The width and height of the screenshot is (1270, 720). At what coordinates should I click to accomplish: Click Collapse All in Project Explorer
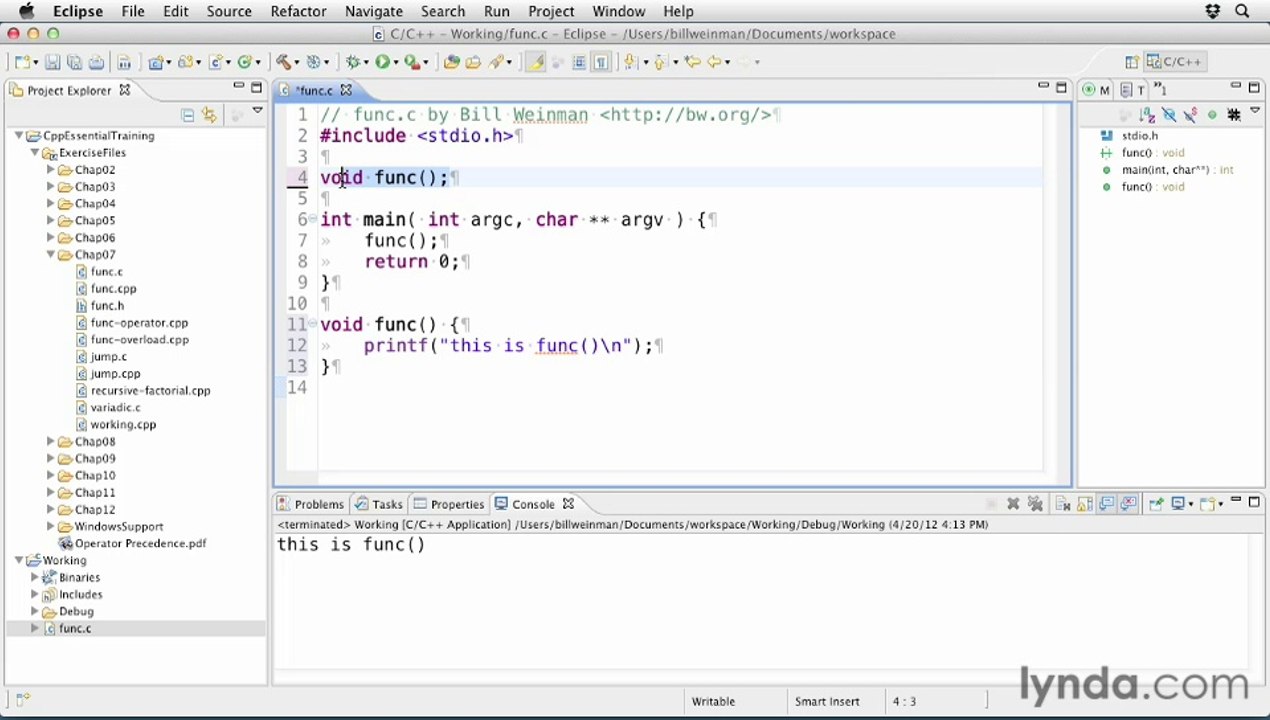click(187, 115)
